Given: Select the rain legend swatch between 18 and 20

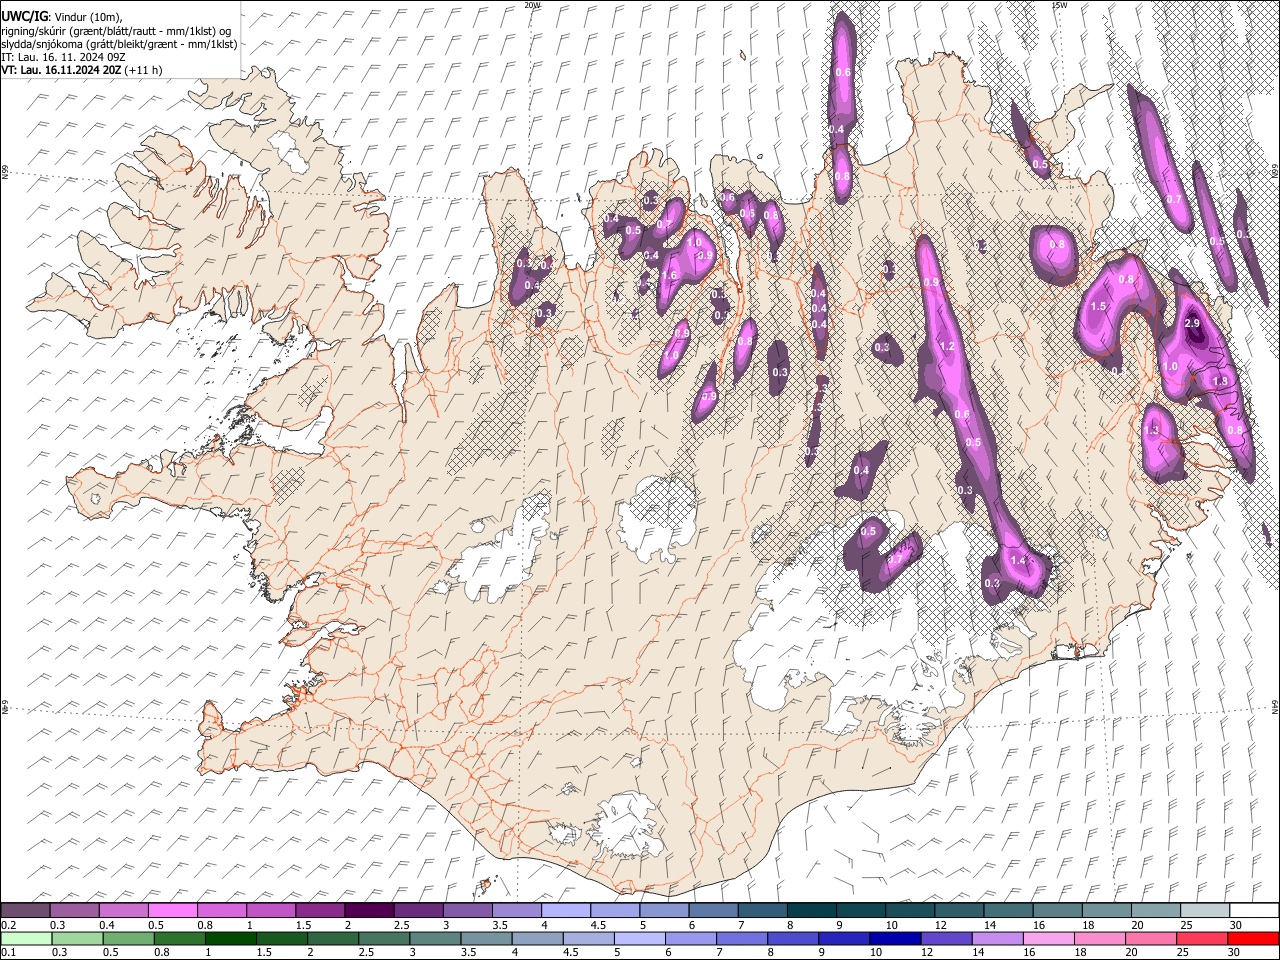Looking at the screenshot, I should tap(1099, 938).
